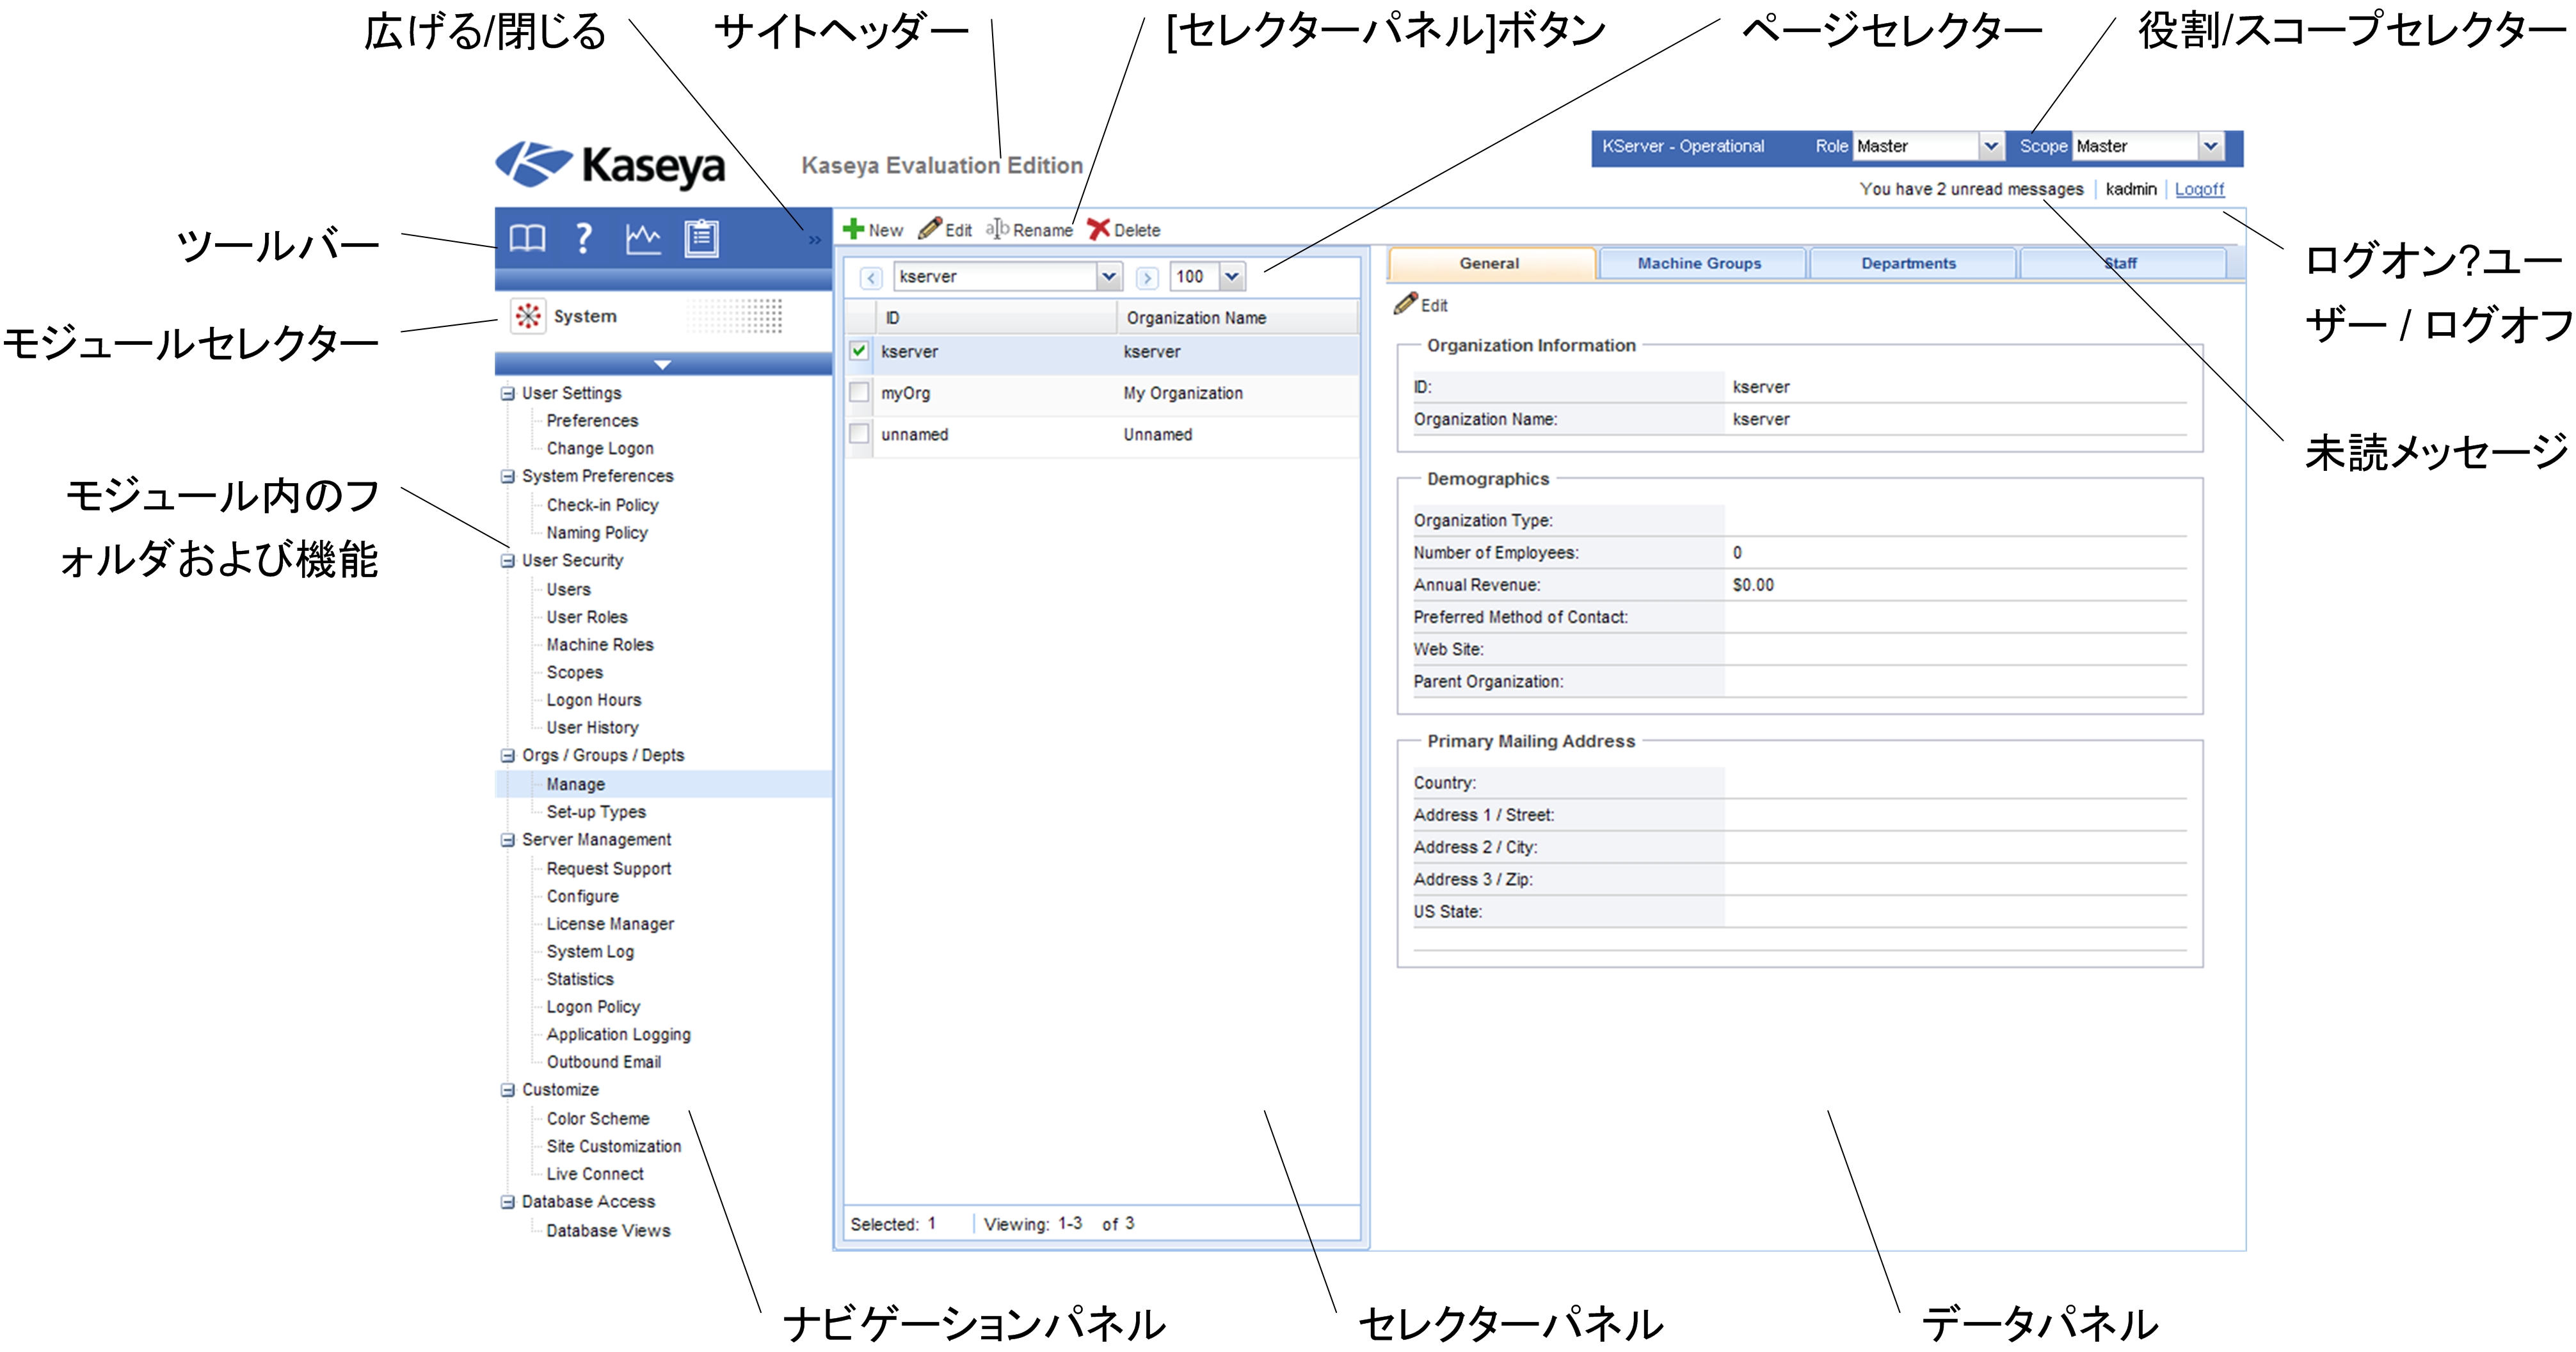This screenshot has height=1352, width=2576.
Task: Collapse the Customize folder
Action: pos(508,1089)
